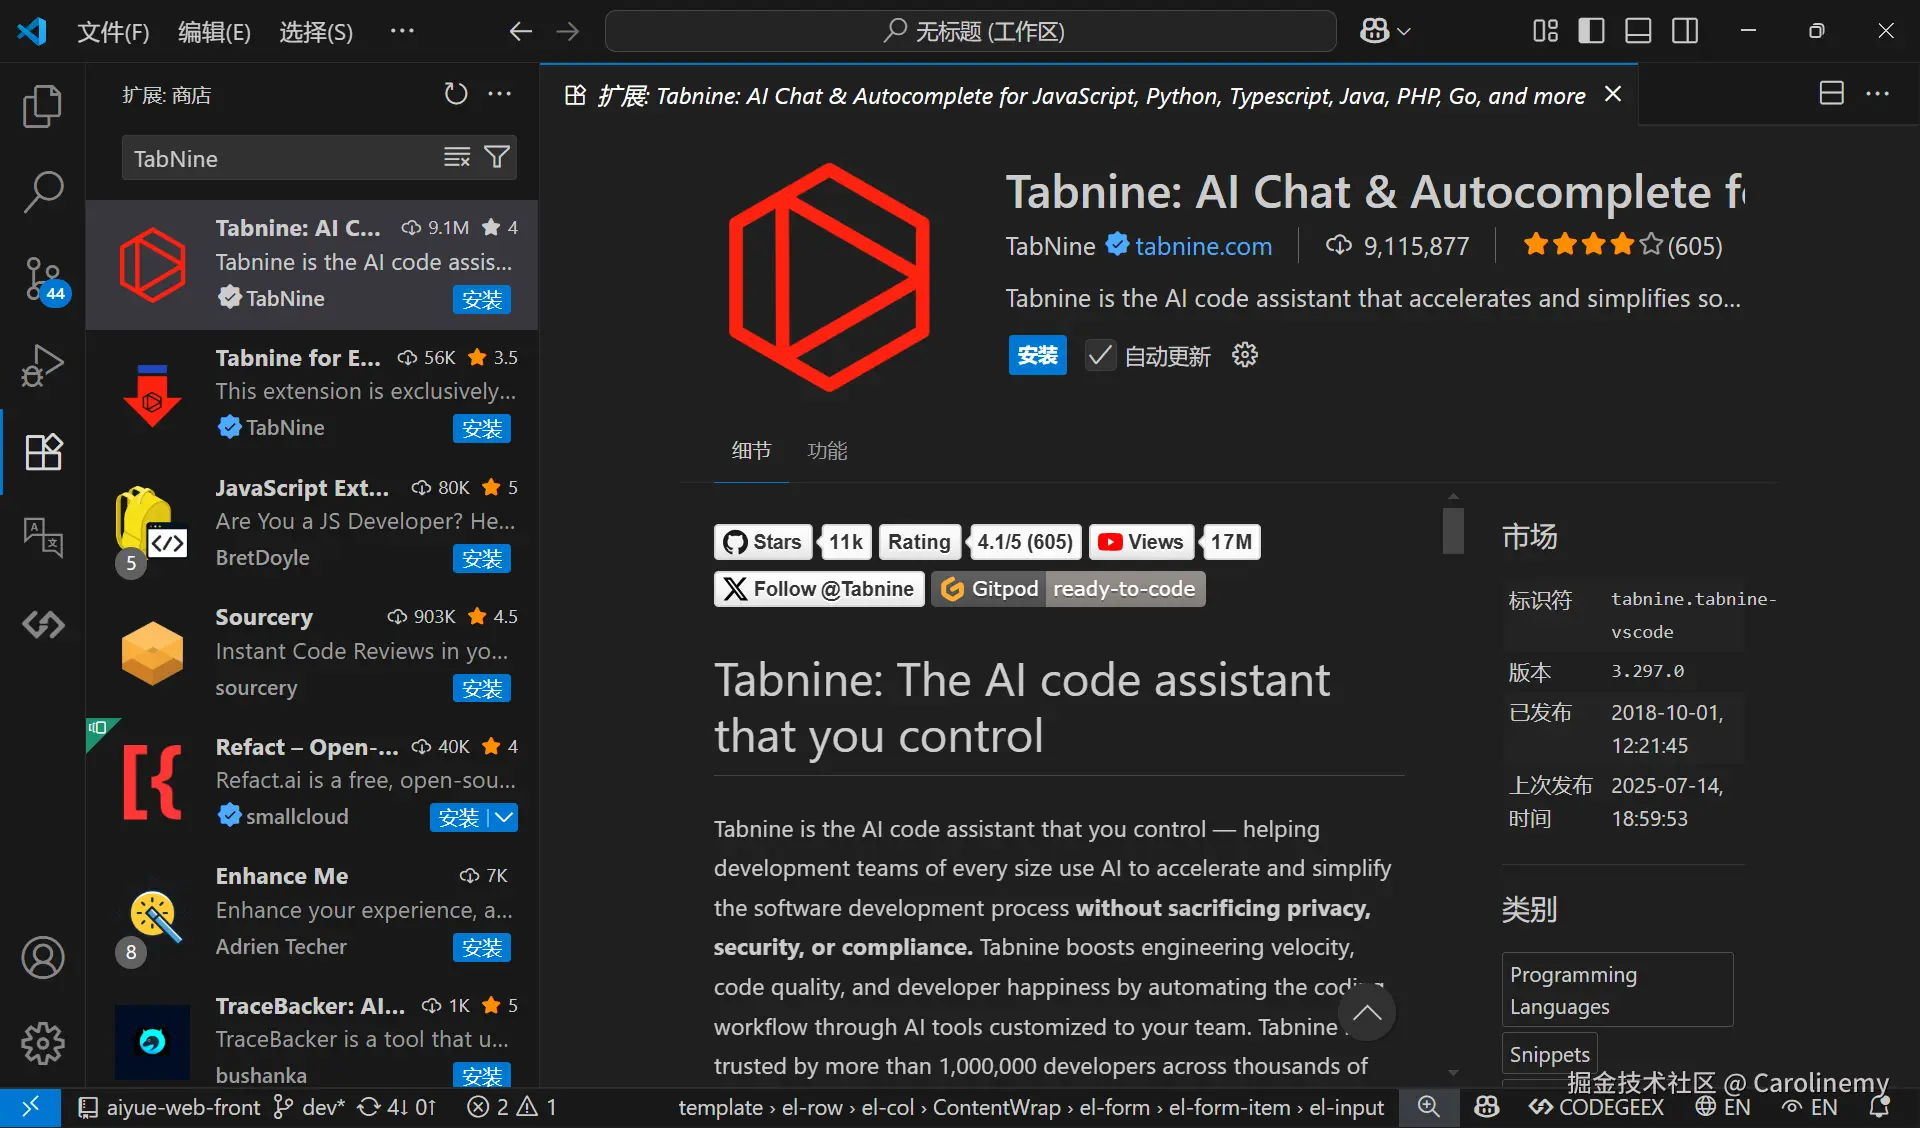The width and height of the screenshot is (1920, 1128).
Task: Switch to the 功能 features tab
Action: 827,451
